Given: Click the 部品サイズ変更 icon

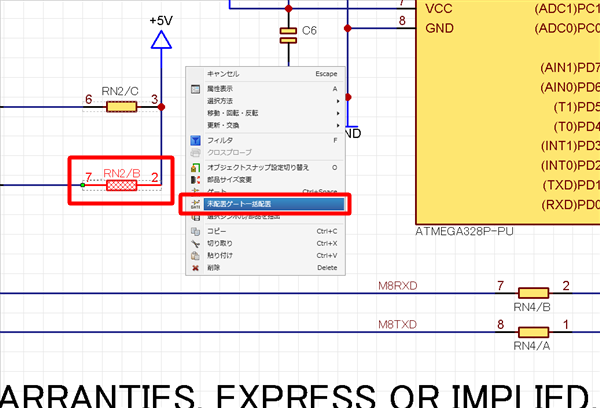Looking at the screenshot, I should (195, 180).
